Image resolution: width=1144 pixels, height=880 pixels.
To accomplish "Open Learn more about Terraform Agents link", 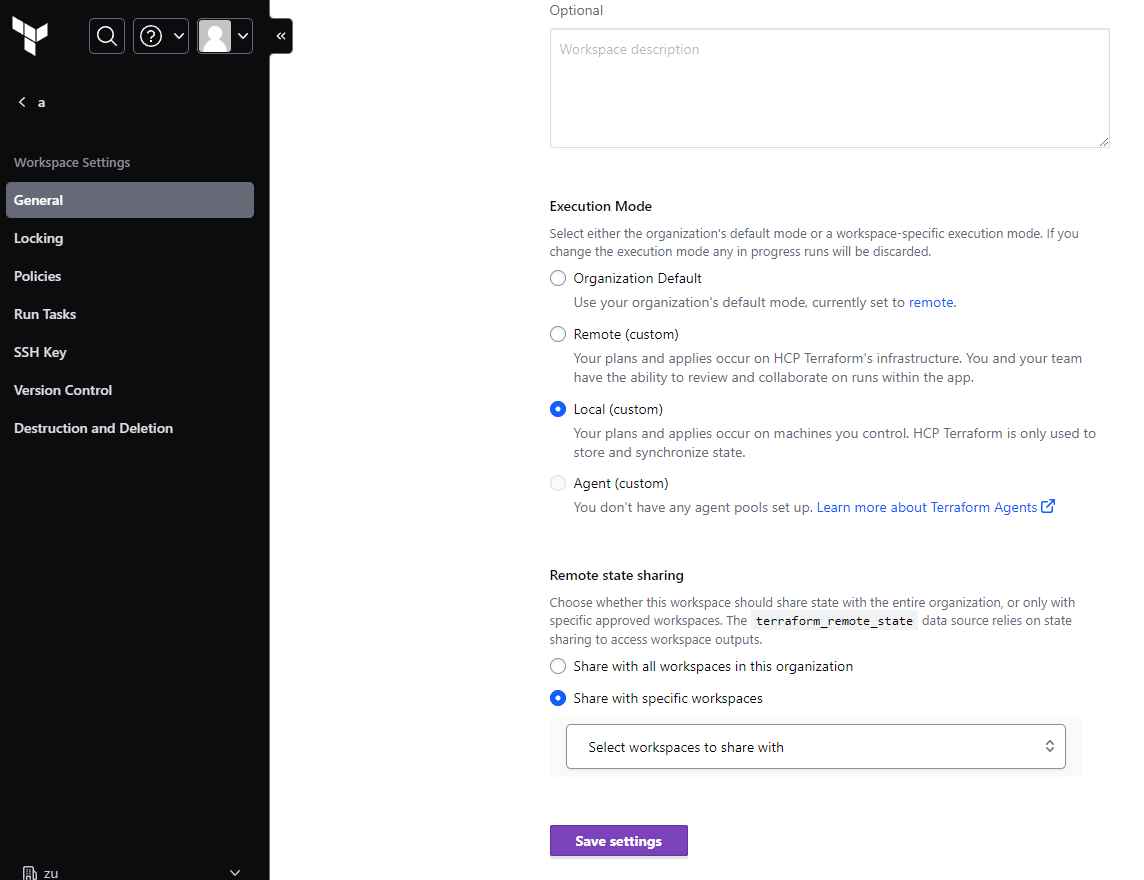I will (927, 507).
